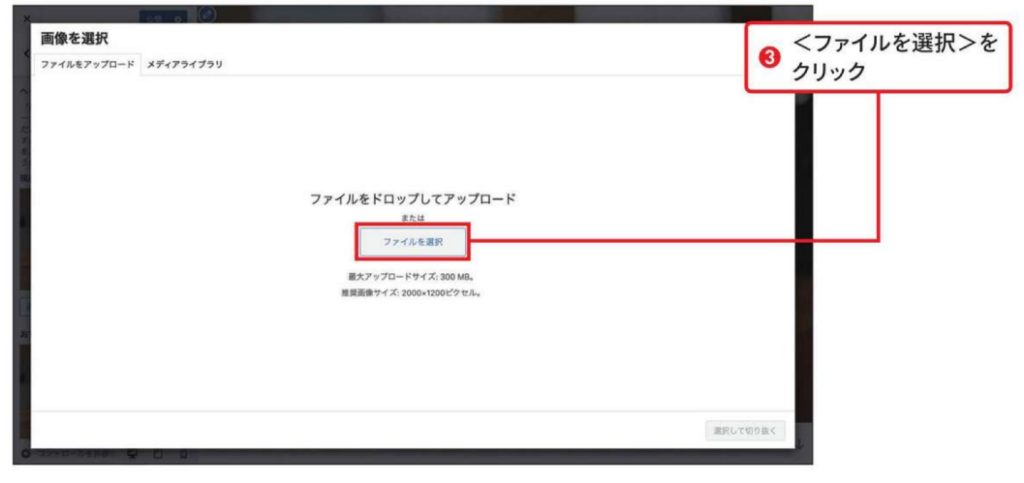Click the または text above the button
Image resolution: width=1024 pixels, height=483 pixels.
[x=412, y=217]
